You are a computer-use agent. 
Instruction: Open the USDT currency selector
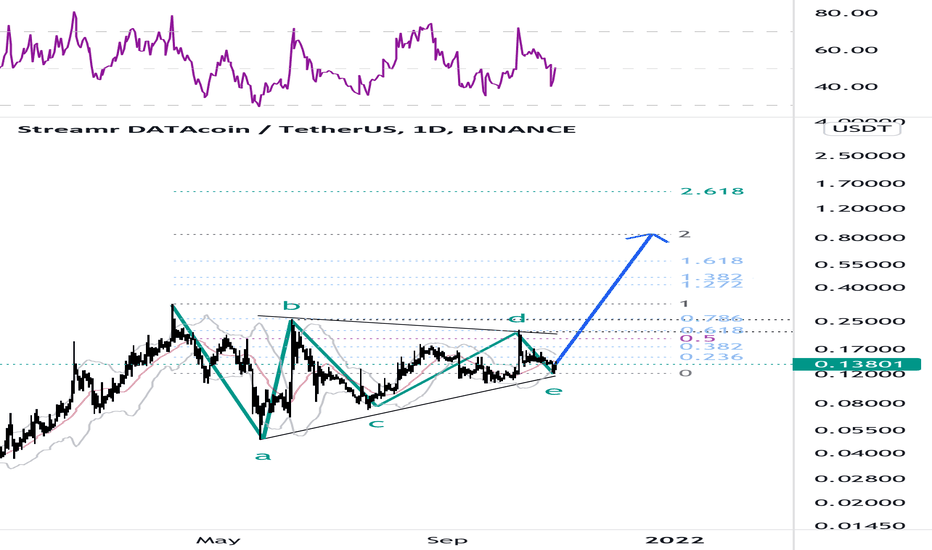861,128
